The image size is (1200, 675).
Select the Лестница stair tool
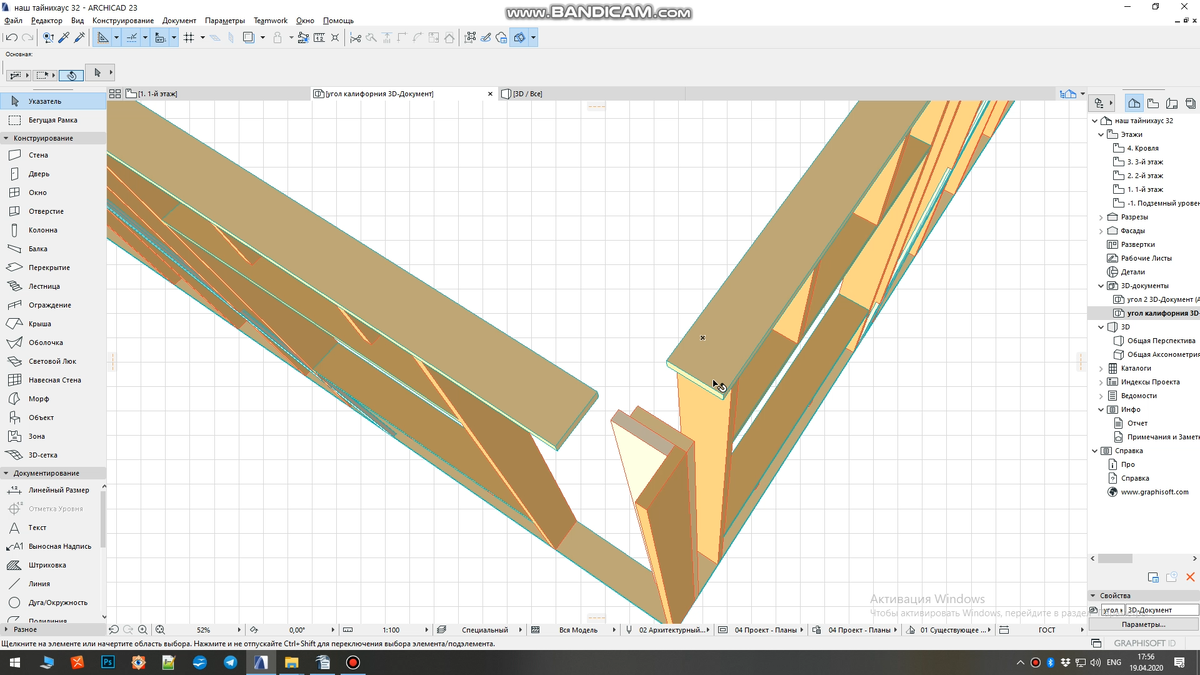coord(53,286)
